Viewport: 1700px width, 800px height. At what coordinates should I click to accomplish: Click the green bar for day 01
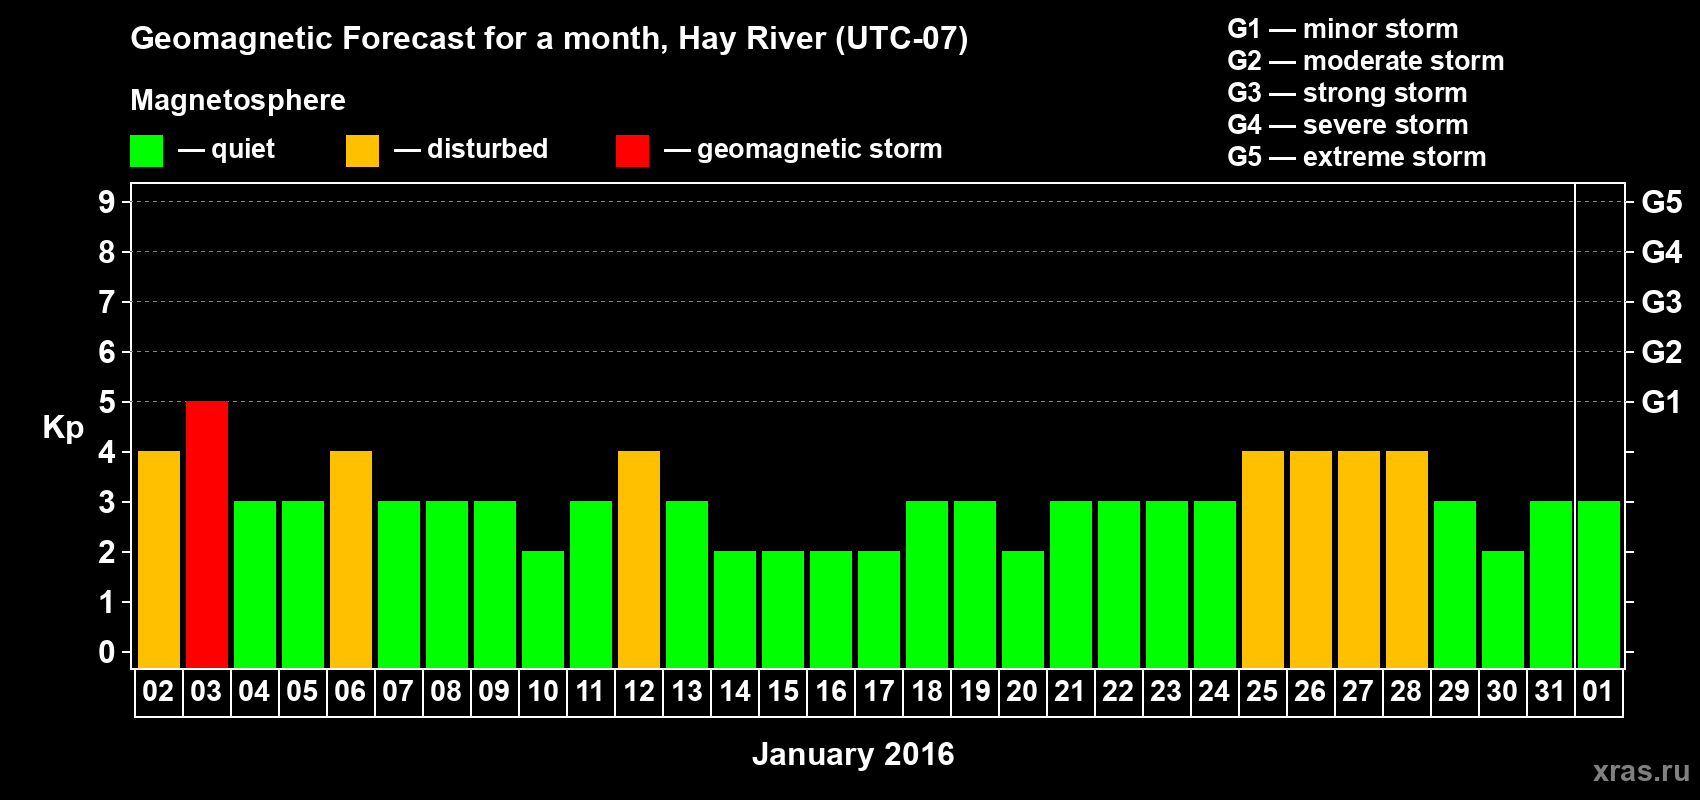pyautogui.click(x=1599, y=585)
